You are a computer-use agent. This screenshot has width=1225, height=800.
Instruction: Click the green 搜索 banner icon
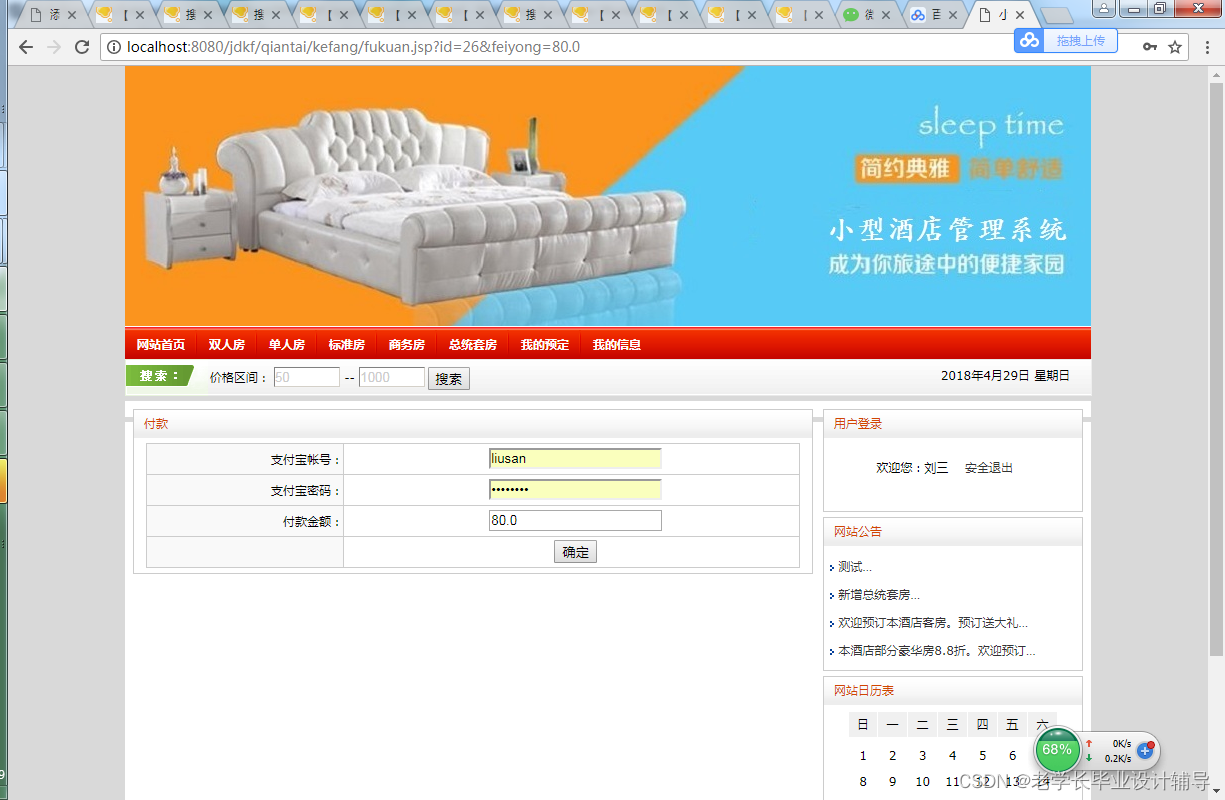[x=160, y=376]
